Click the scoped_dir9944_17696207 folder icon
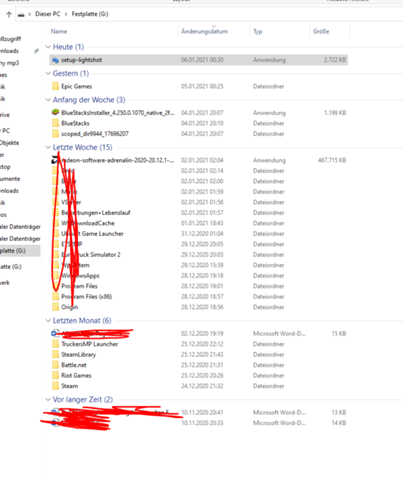This screenshot has width=403, height=480. click(55, 134)
